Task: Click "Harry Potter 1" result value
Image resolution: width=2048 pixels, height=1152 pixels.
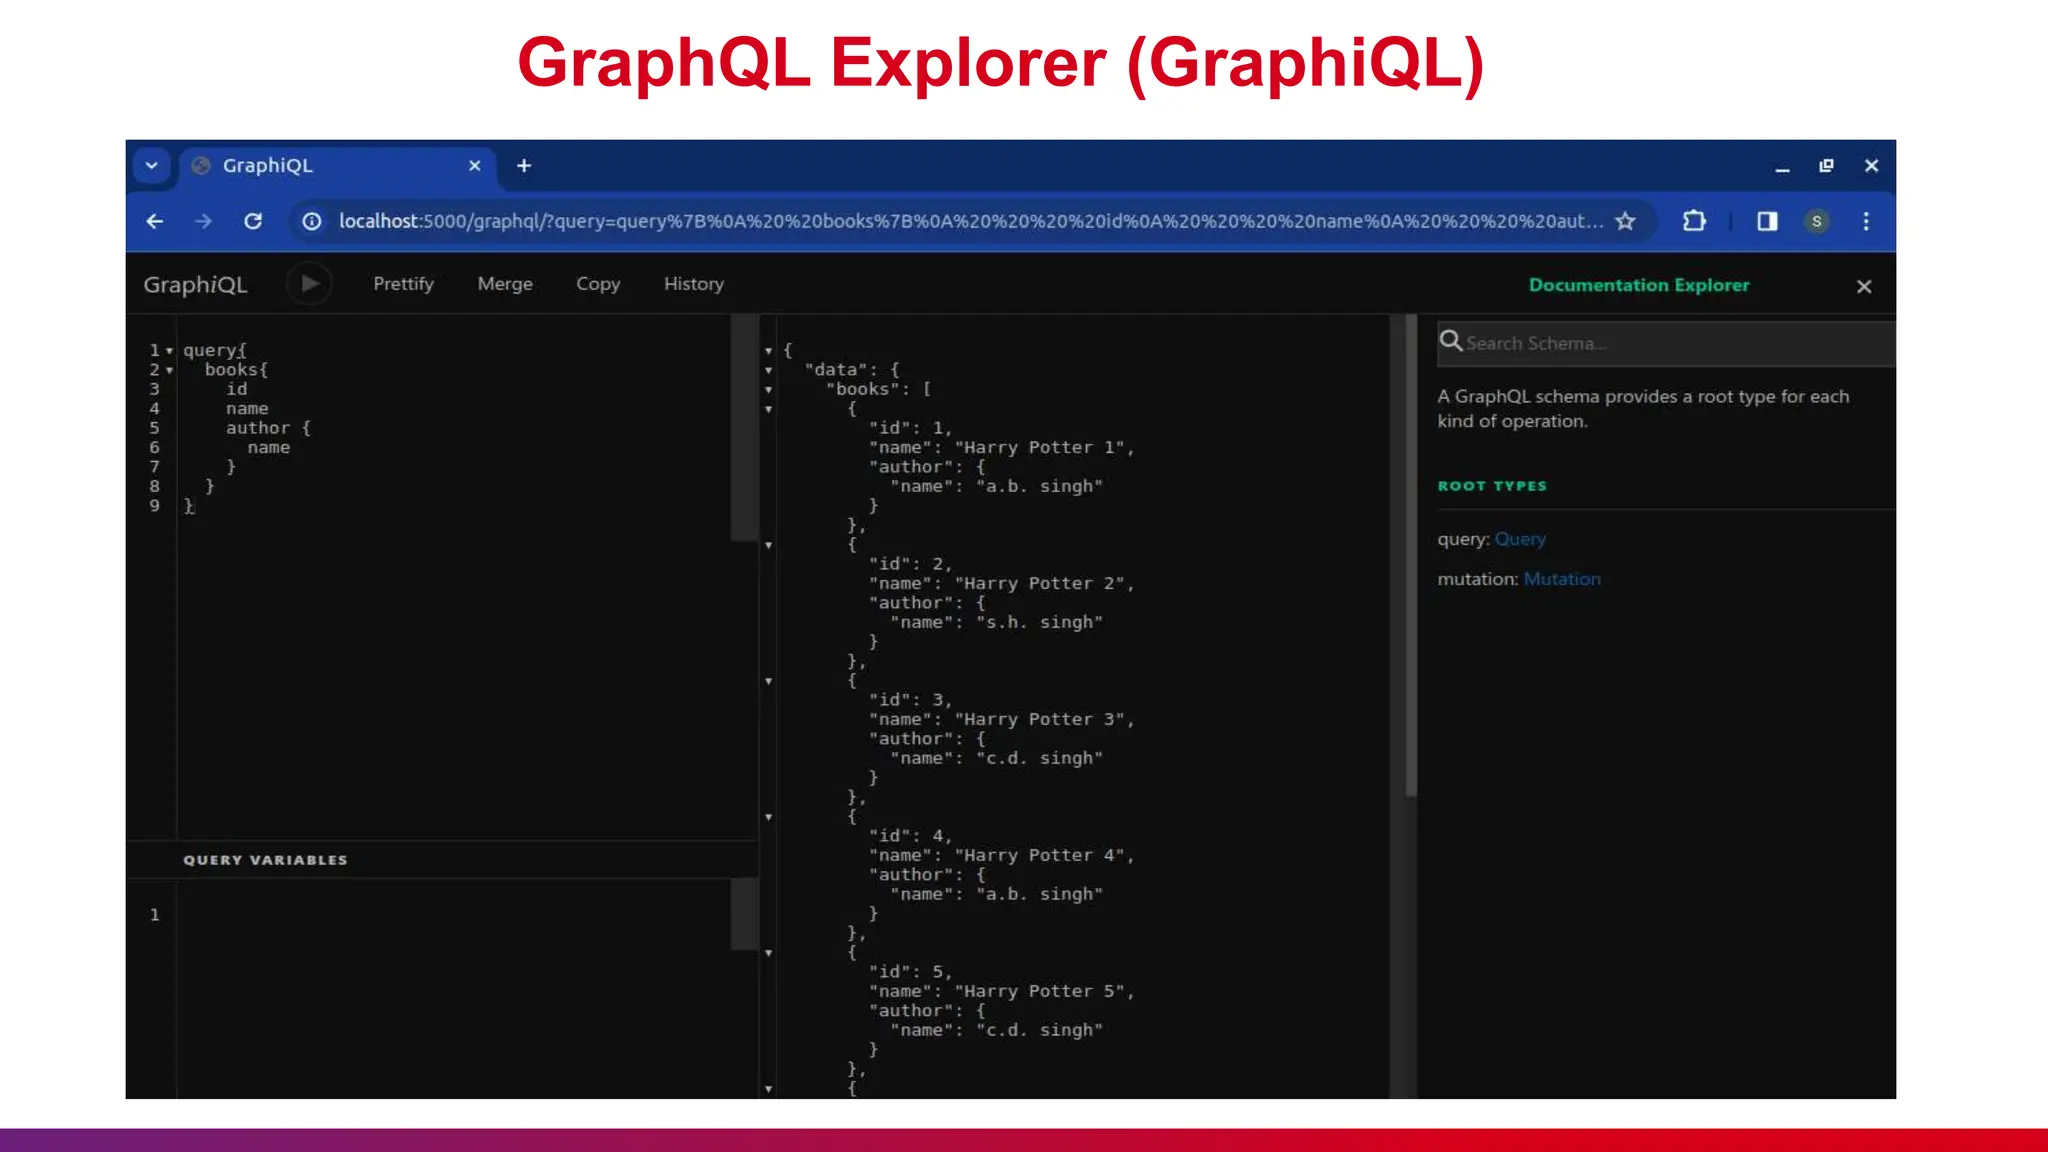Action: (1039, 448)
